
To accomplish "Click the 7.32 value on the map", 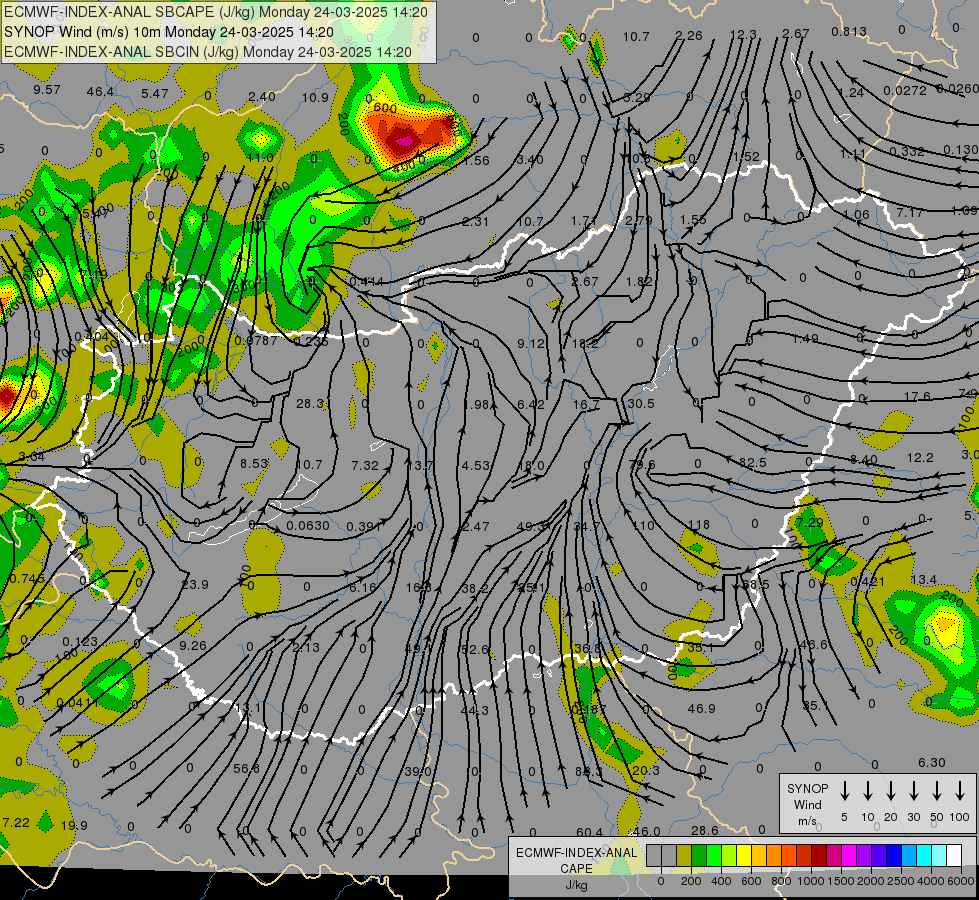I will pos(365,465).
